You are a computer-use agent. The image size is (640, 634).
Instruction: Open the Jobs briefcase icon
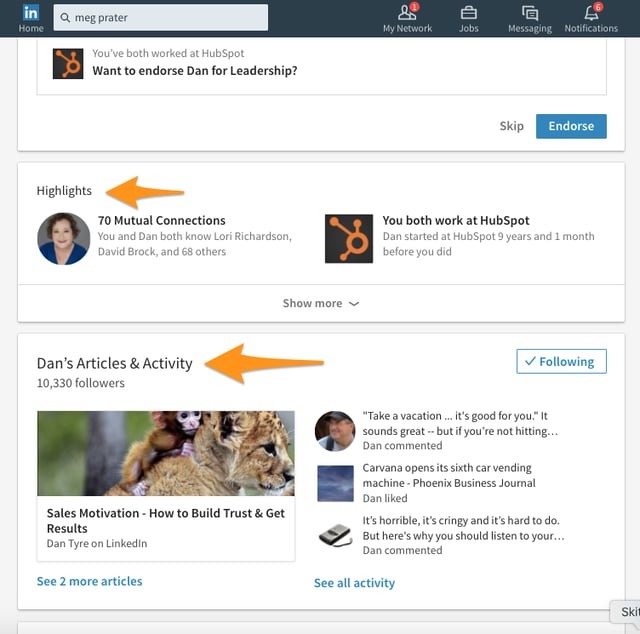click(468, 13)
